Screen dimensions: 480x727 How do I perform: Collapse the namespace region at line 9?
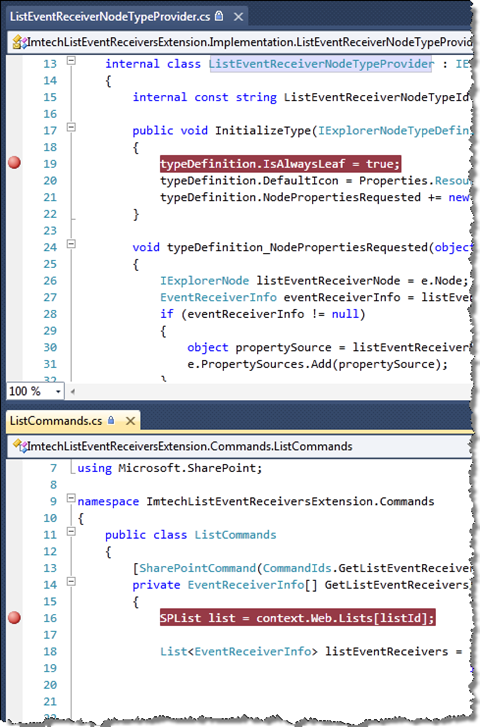coord(71,498)
